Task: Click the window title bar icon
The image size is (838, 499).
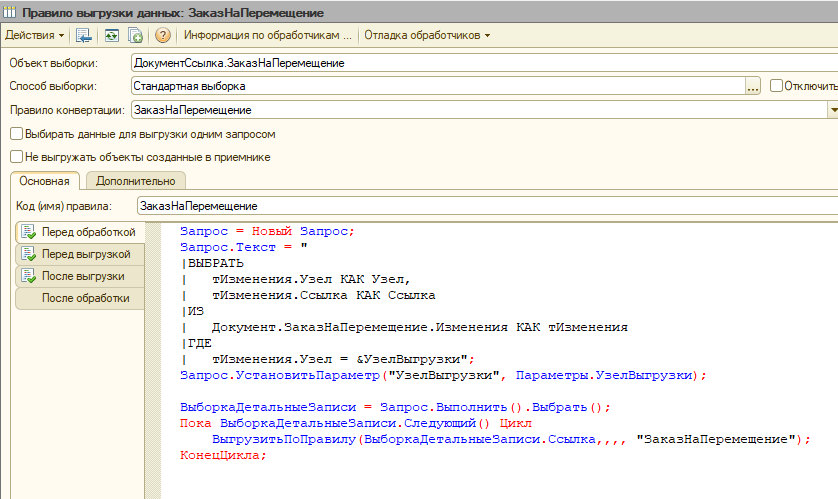Action: click(x=10, y=12)
